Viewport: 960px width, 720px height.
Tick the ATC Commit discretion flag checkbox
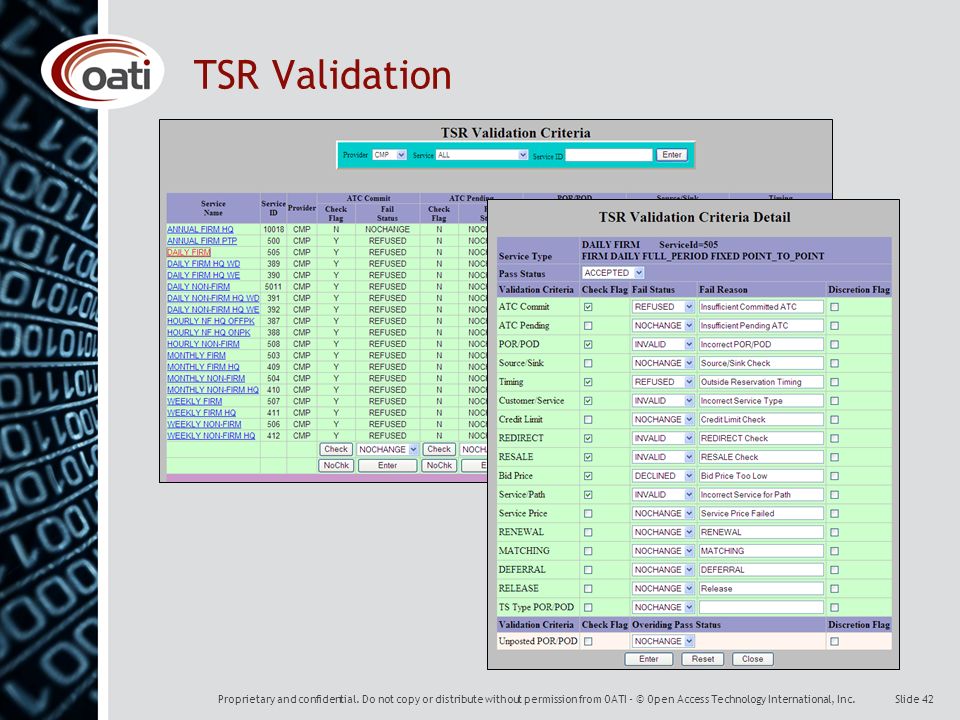834,307
